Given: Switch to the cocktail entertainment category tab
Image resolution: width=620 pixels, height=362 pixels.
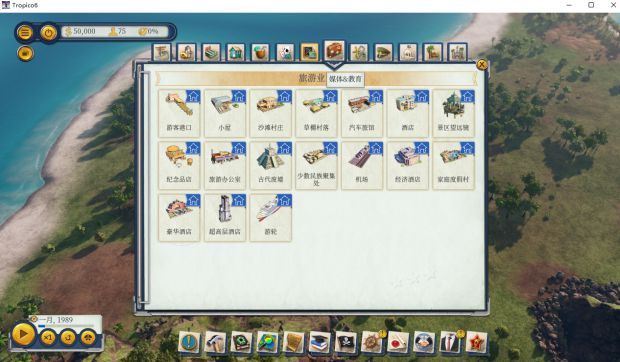Looking at the screenshot, I should tap(260, 53).
